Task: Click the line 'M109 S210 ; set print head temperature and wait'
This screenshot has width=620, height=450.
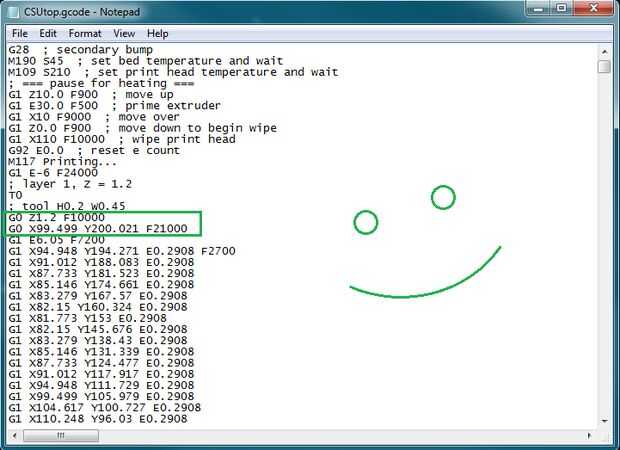Action: coord(173,72)
